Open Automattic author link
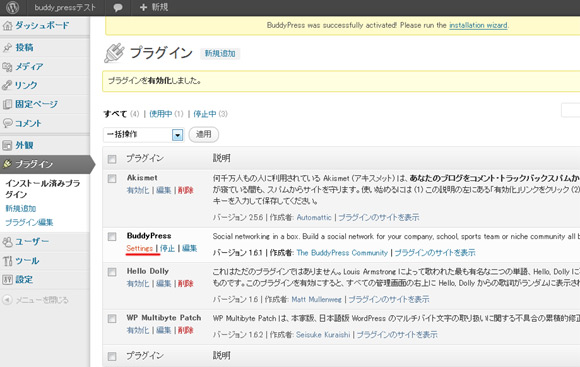Image resolution: width=580 pixels, height=367 pixels. coord(314,217)
